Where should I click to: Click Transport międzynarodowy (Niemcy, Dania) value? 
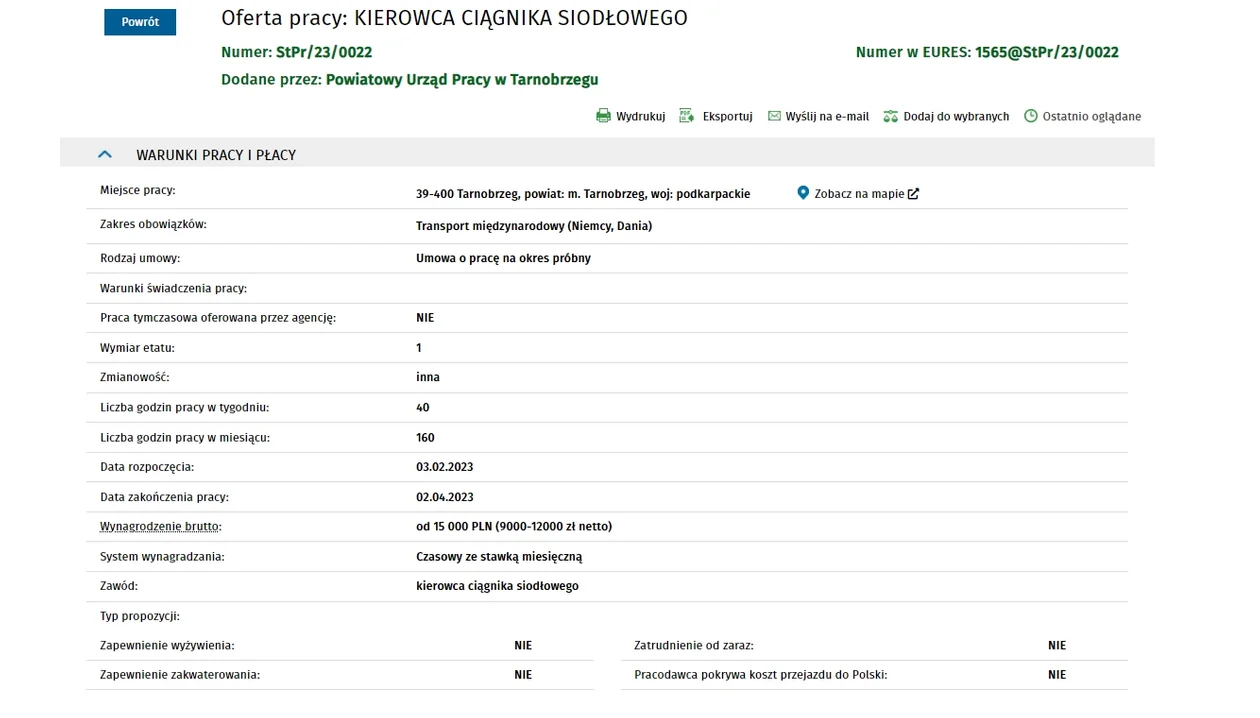(534, 226)
